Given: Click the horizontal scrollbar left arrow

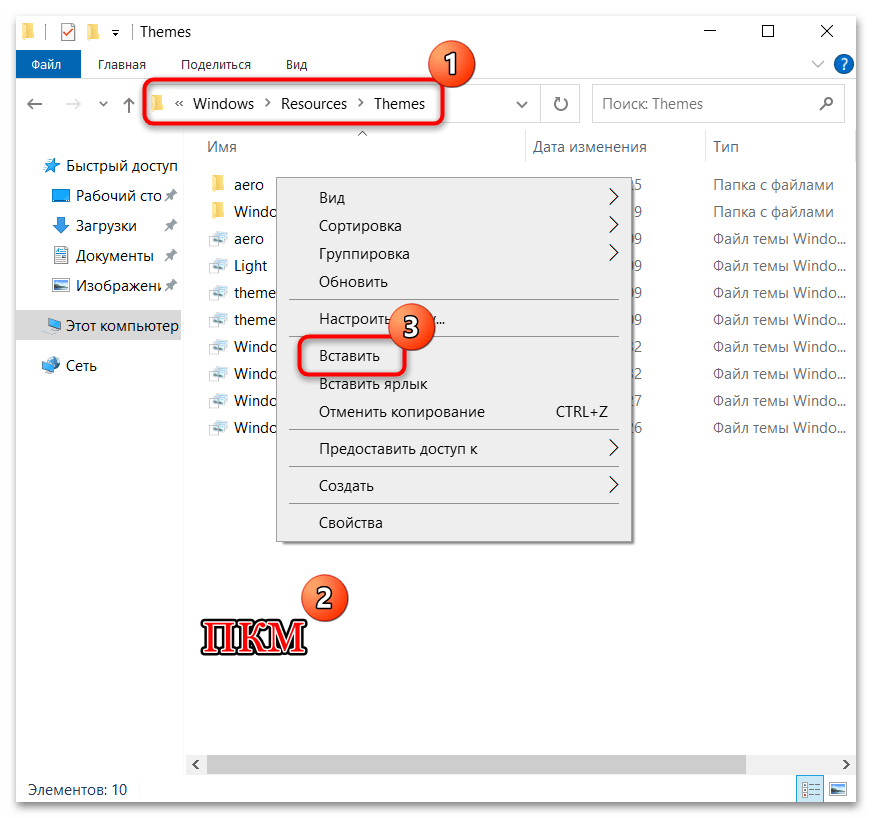Looking at the screenshot, I should (196, 765).
